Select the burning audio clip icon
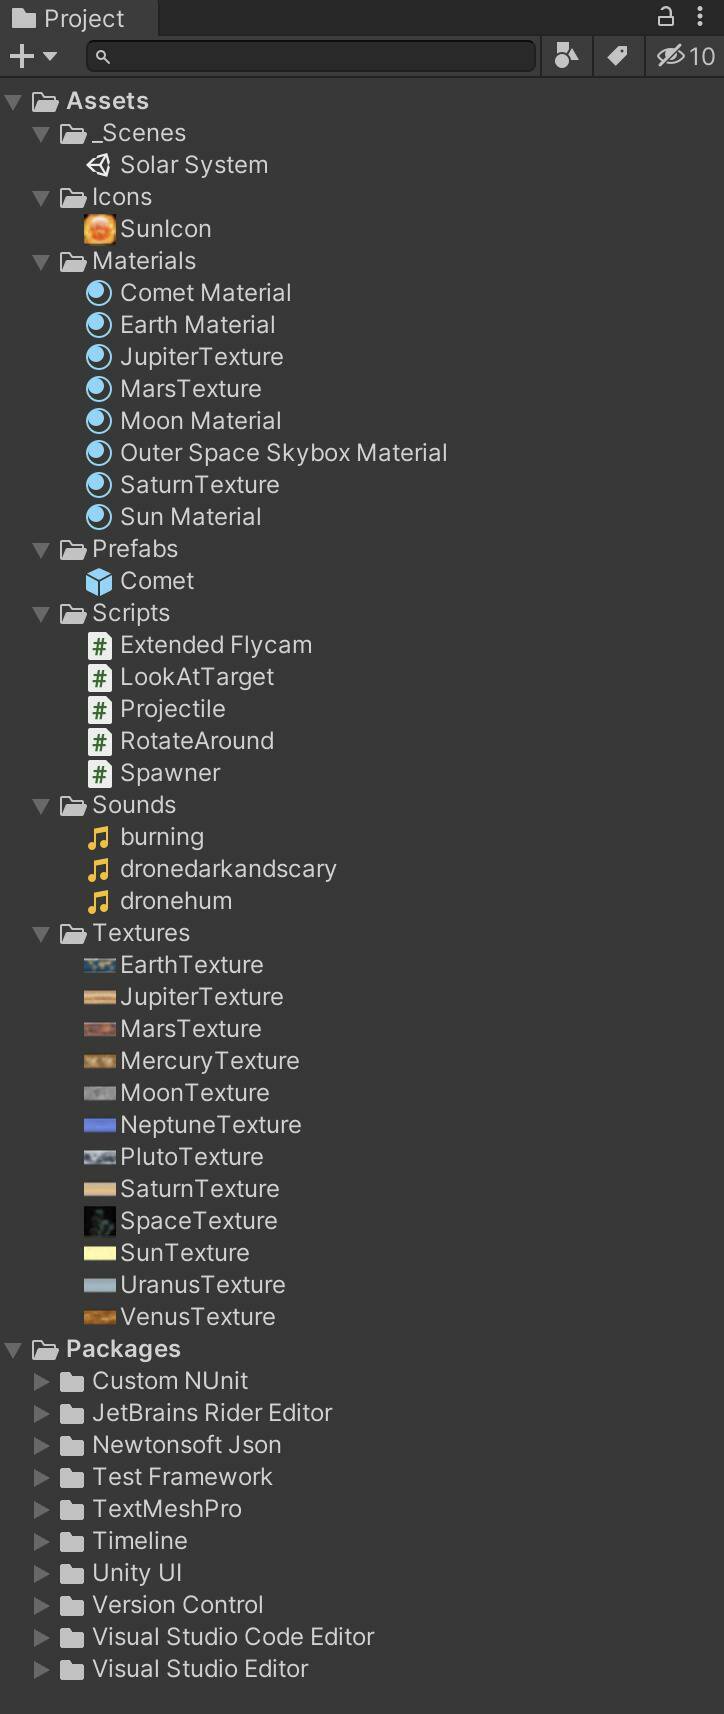Viewport: 724px width, 1714px height. [99, 837]
